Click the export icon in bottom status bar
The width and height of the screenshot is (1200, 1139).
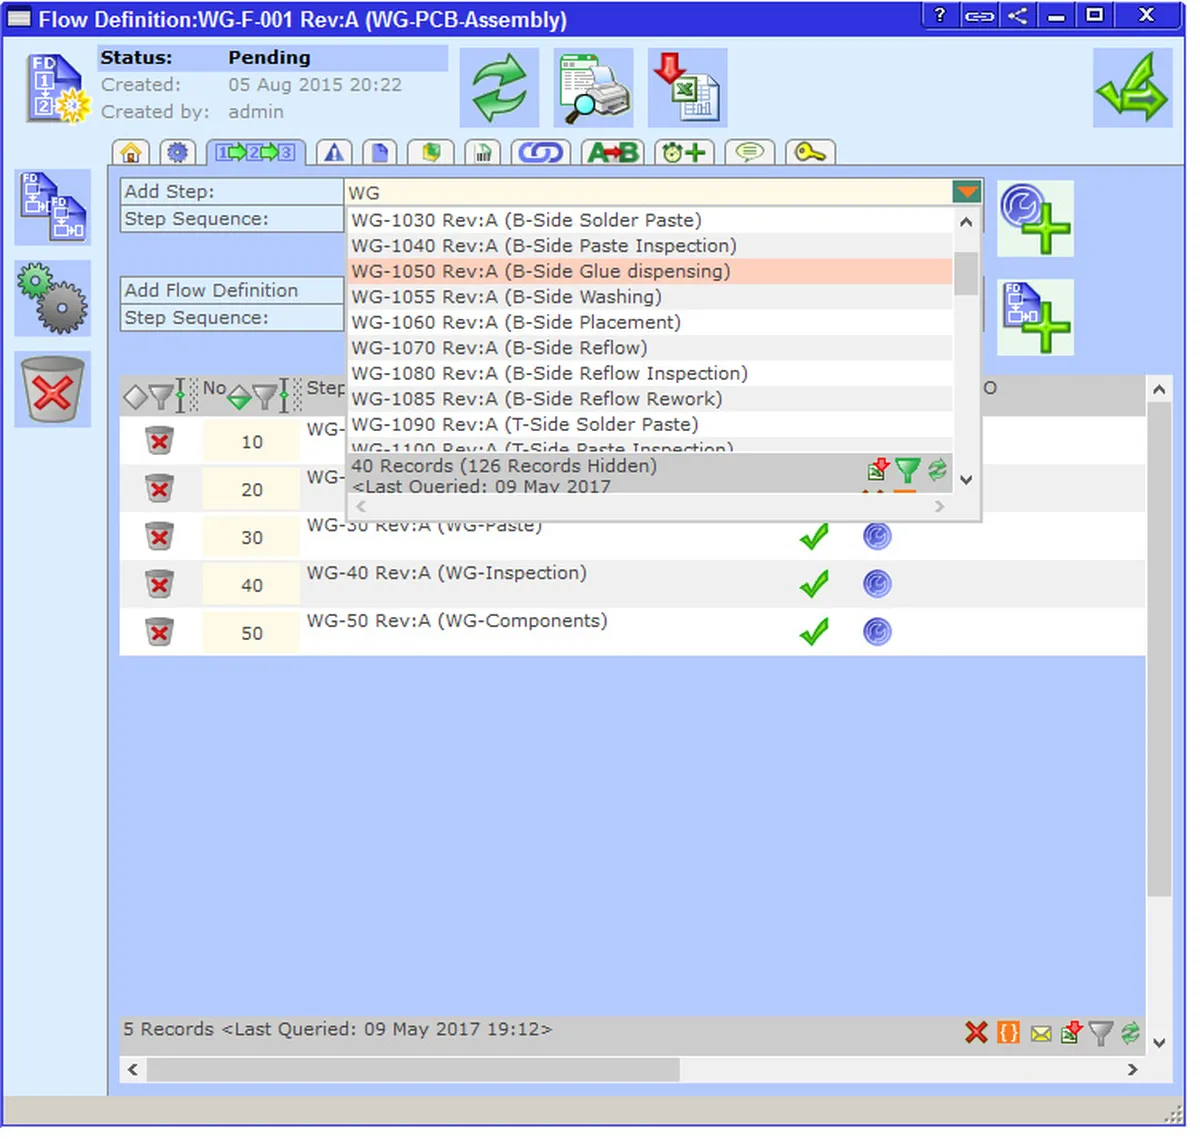pyautogui.click(x=1071, y=1033)
